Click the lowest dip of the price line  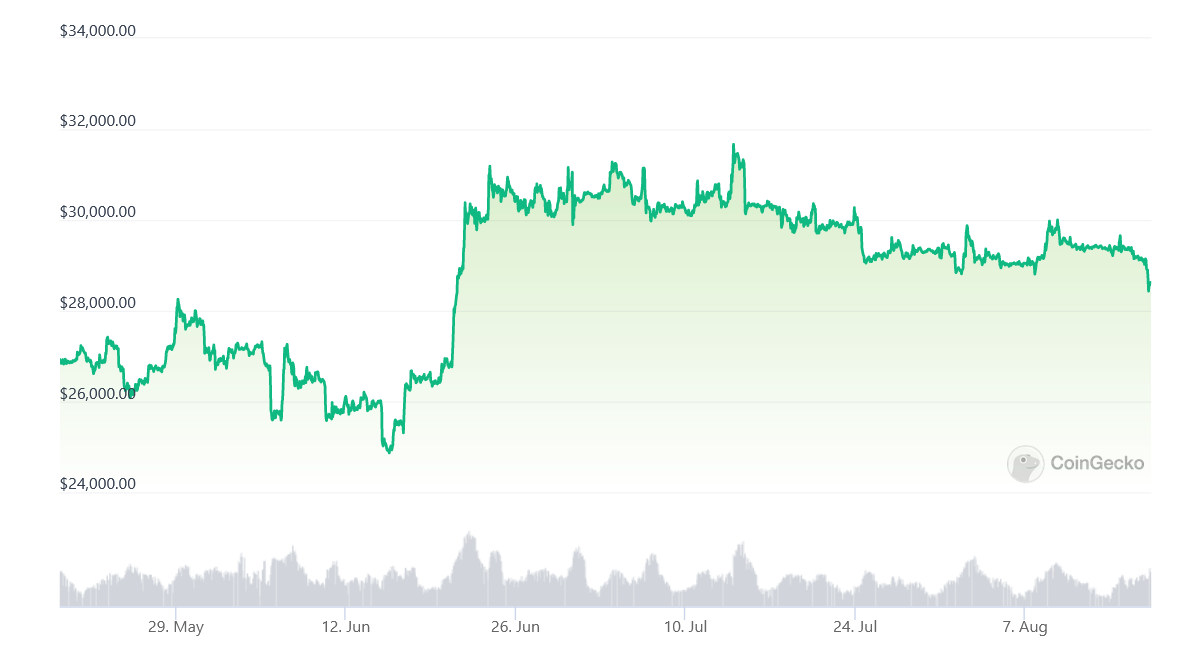389,452
